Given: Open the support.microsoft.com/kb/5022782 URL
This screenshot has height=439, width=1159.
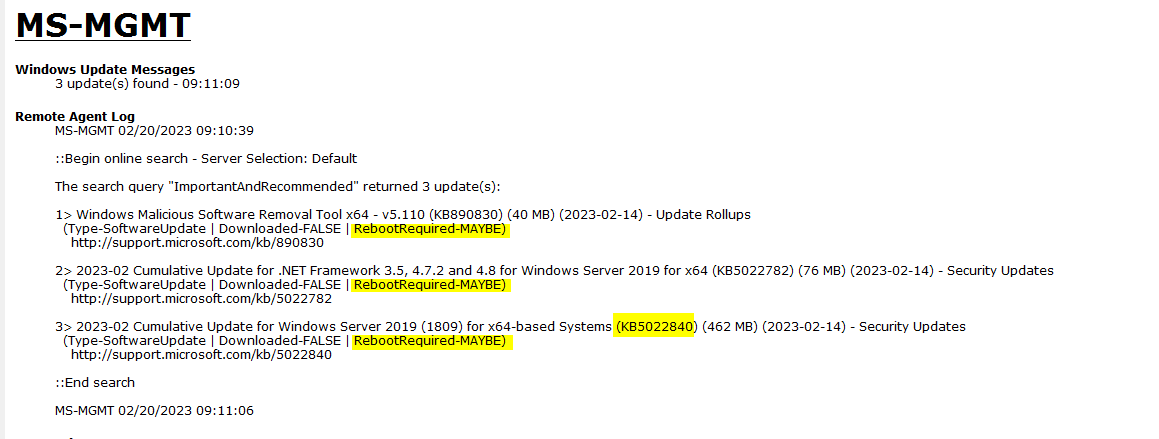Looking at the screenshot, I should pyautogui.click(x=201, y=299).
